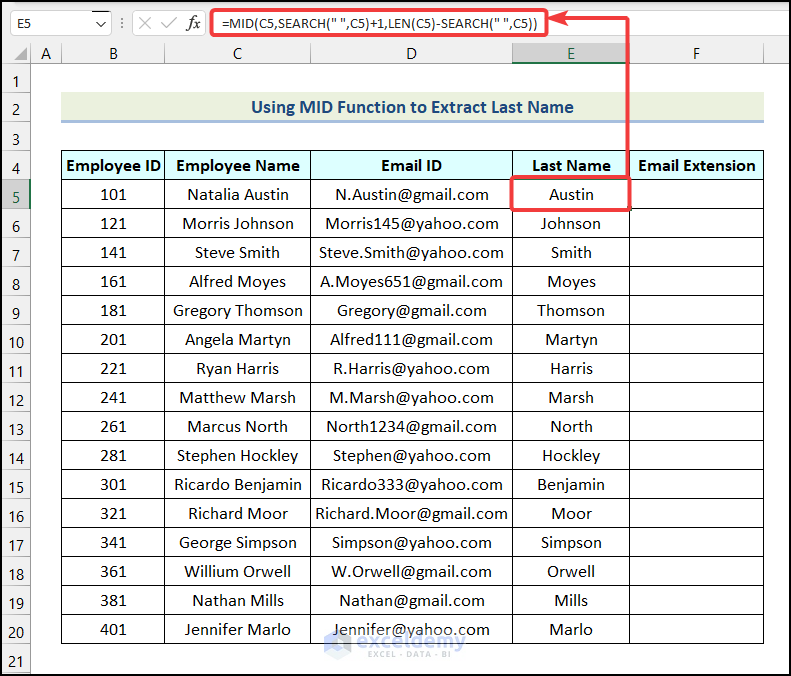This screenshot has width=791, height=676.
Task: Click cell 'Morris145@yahoo.com'
Action: pyautogui.click(x=411, y=223)
